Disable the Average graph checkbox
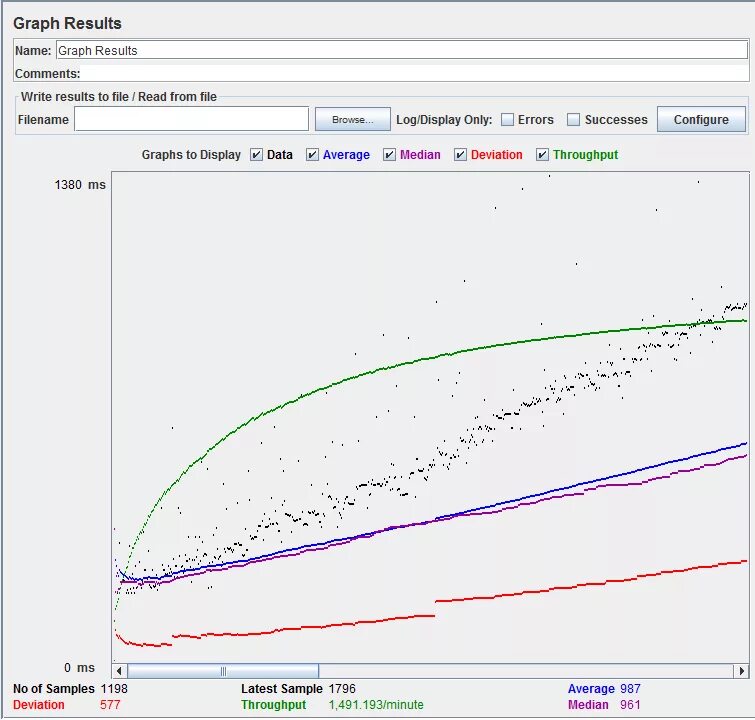Image resolution: width=755 pixels, height=720 pixels. (312, 155)
